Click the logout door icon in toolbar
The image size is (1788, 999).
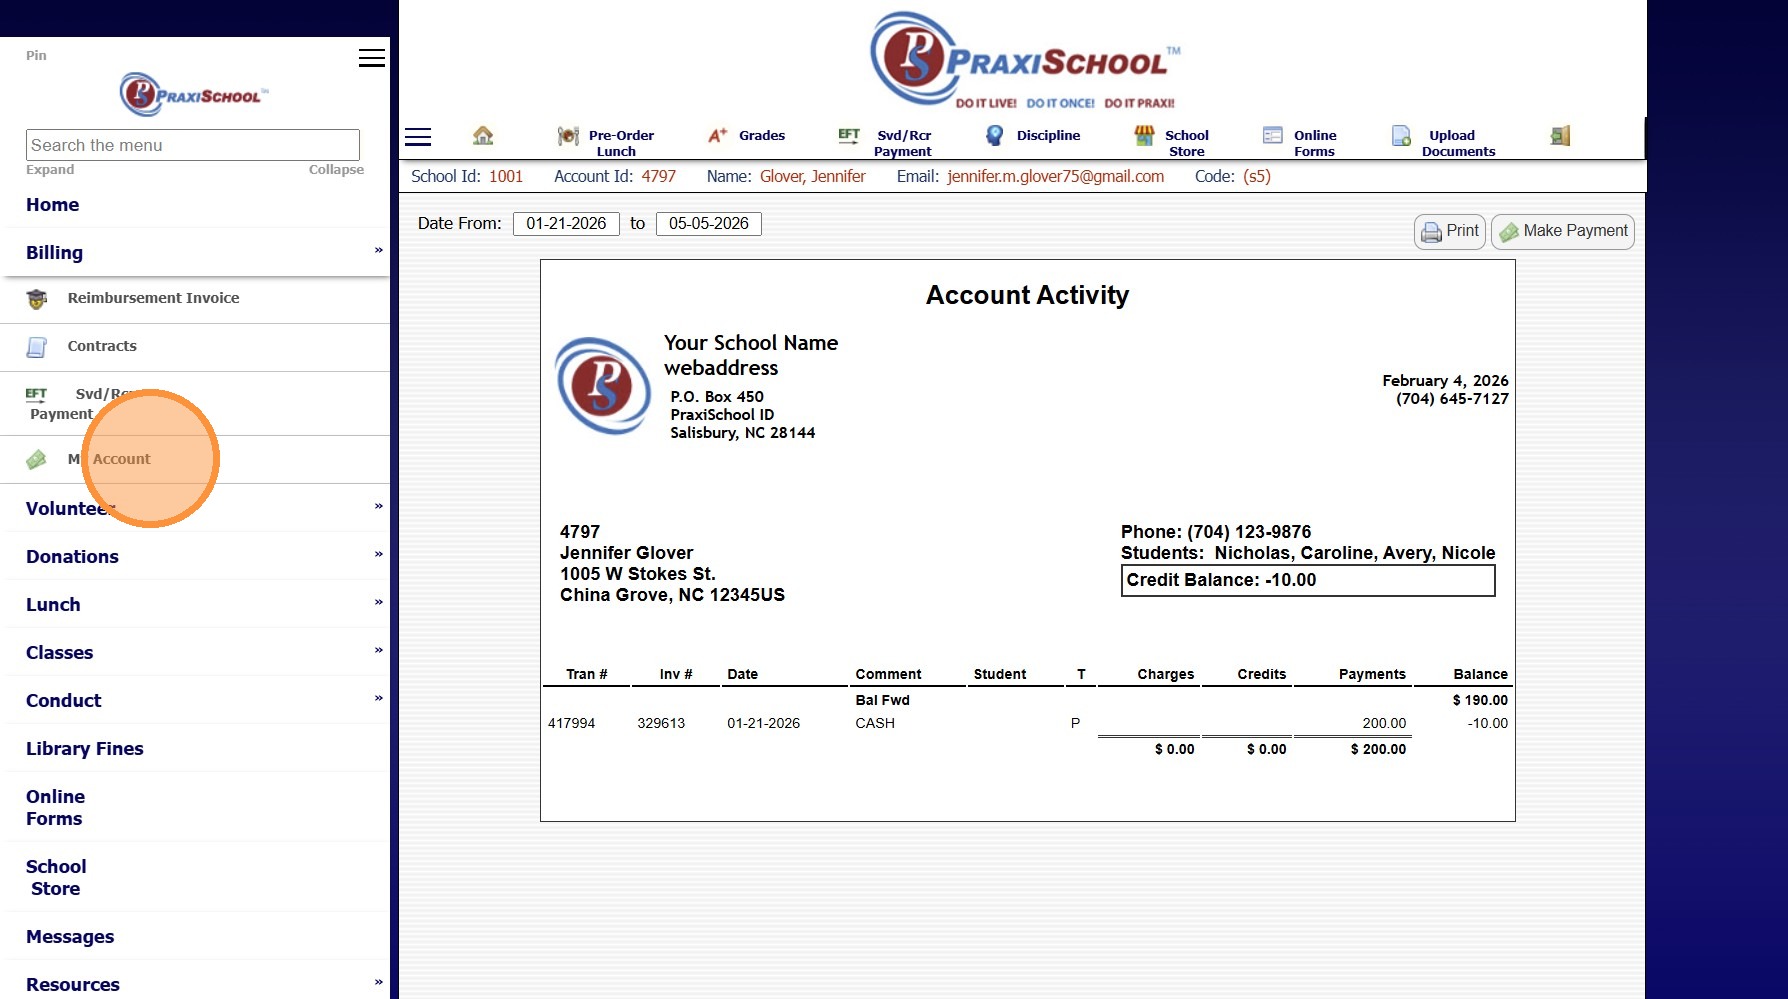(1560, 135)
